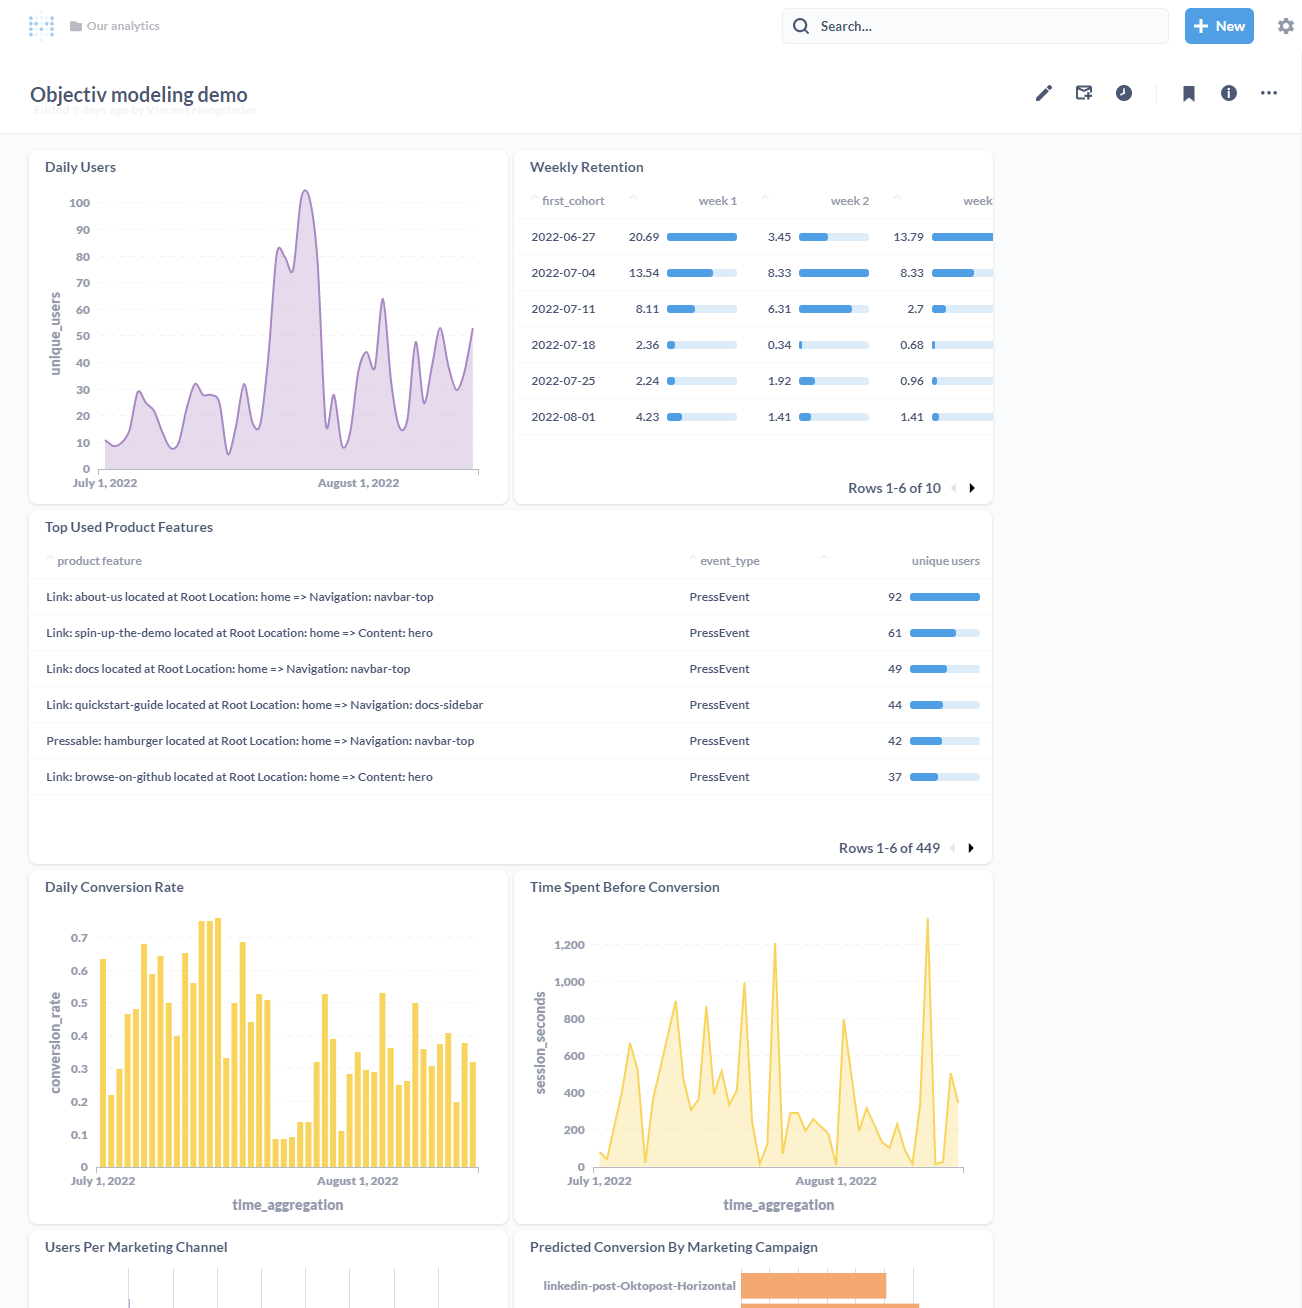This screenshot has width=1302, height=1308.
Task: Select cohort 2022-07-11 cell
Action: 563,309
